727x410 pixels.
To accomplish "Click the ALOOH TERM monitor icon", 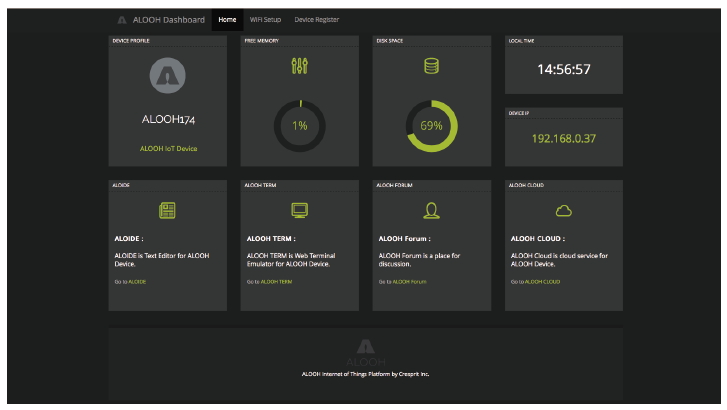I will [299, 210].
